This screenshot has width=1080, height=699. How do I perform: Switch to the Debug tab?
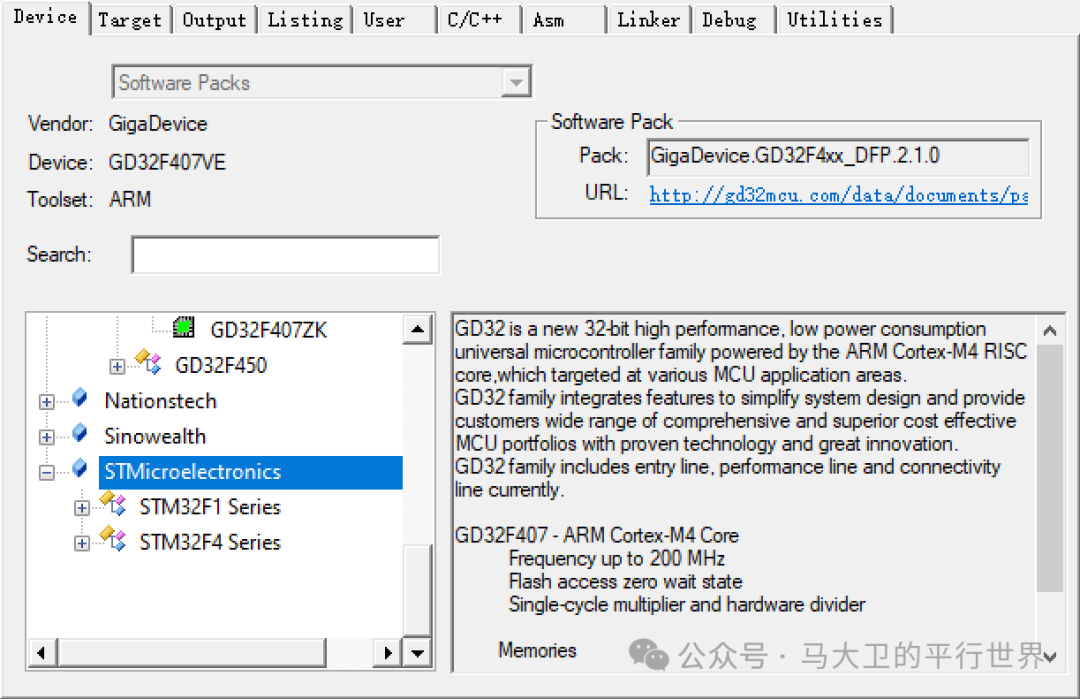[731, 18]
